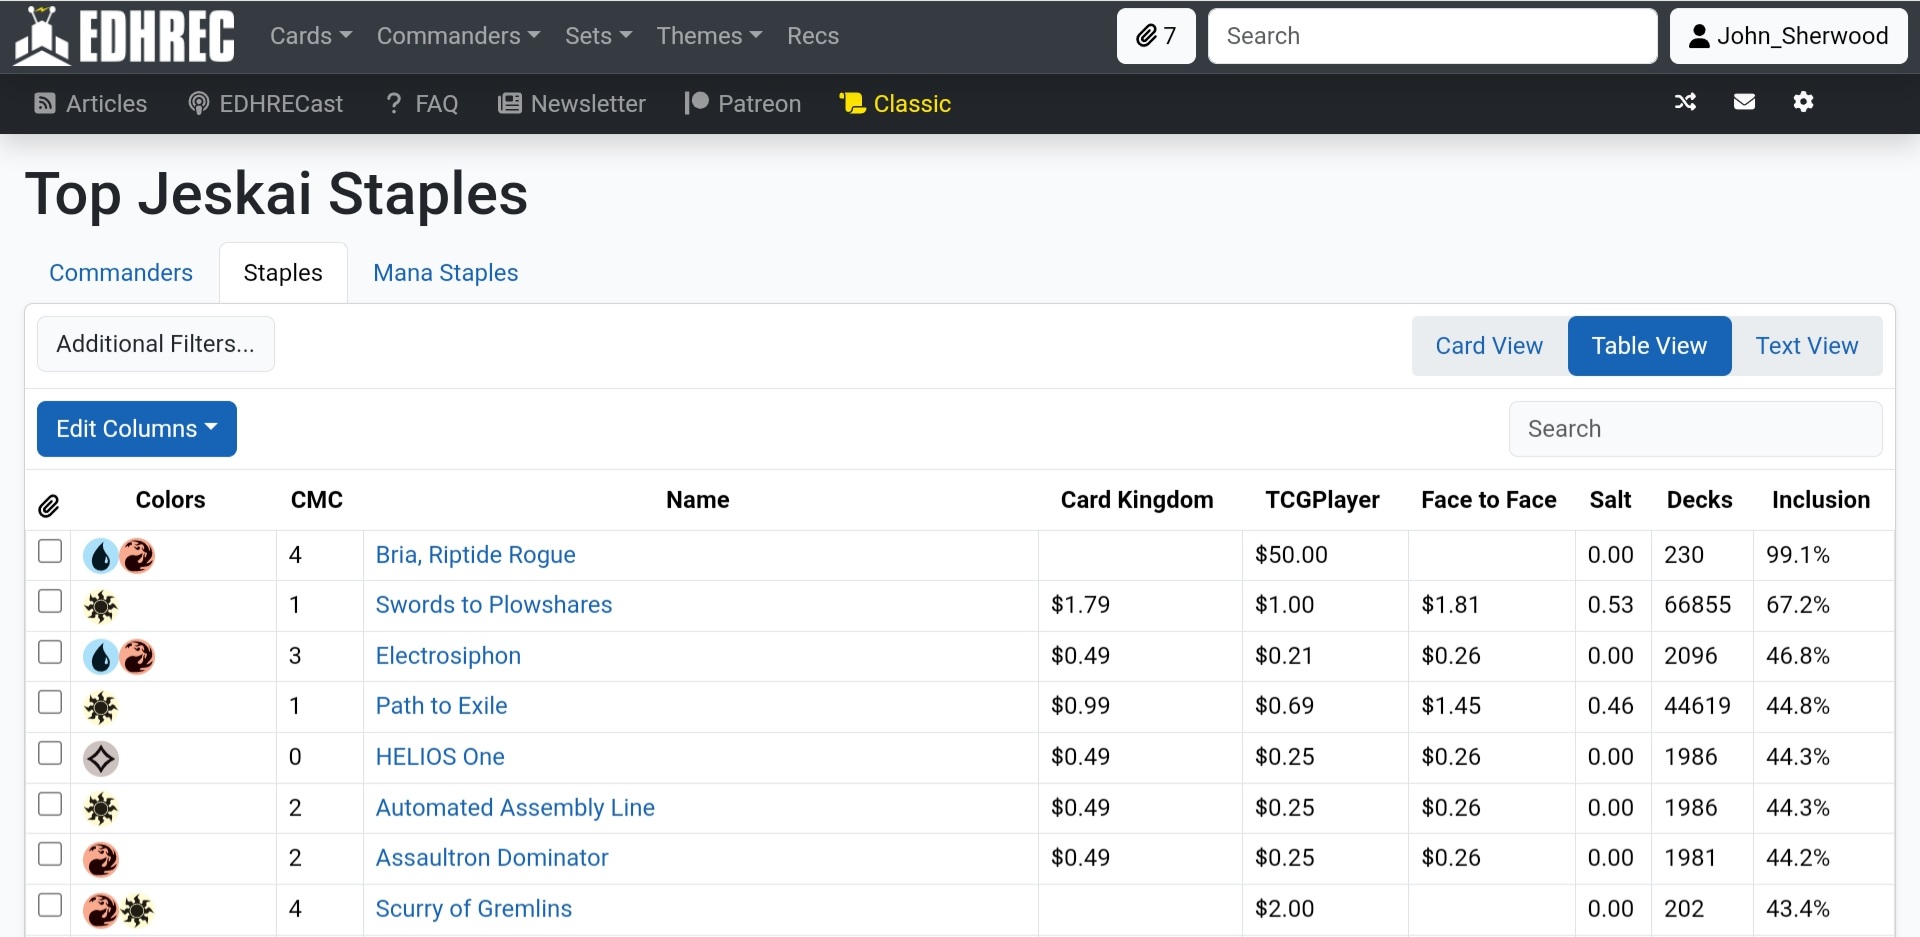
Task: Select the Commanders tab
Action: pos(120,272)
